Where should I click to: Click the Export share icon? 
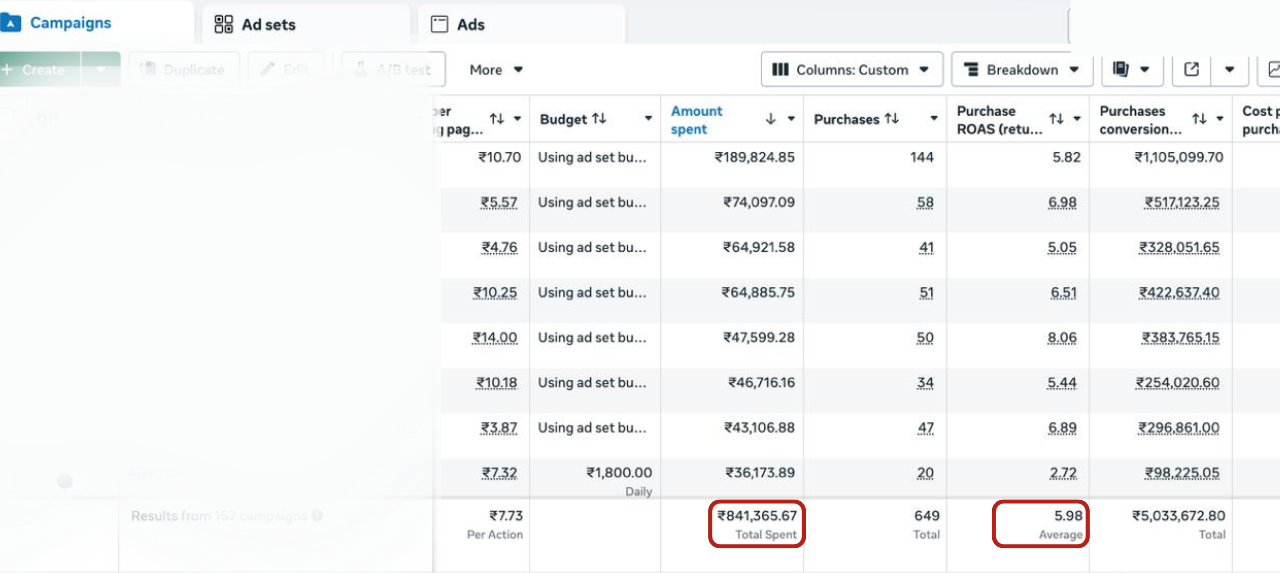coord(1191,70)
